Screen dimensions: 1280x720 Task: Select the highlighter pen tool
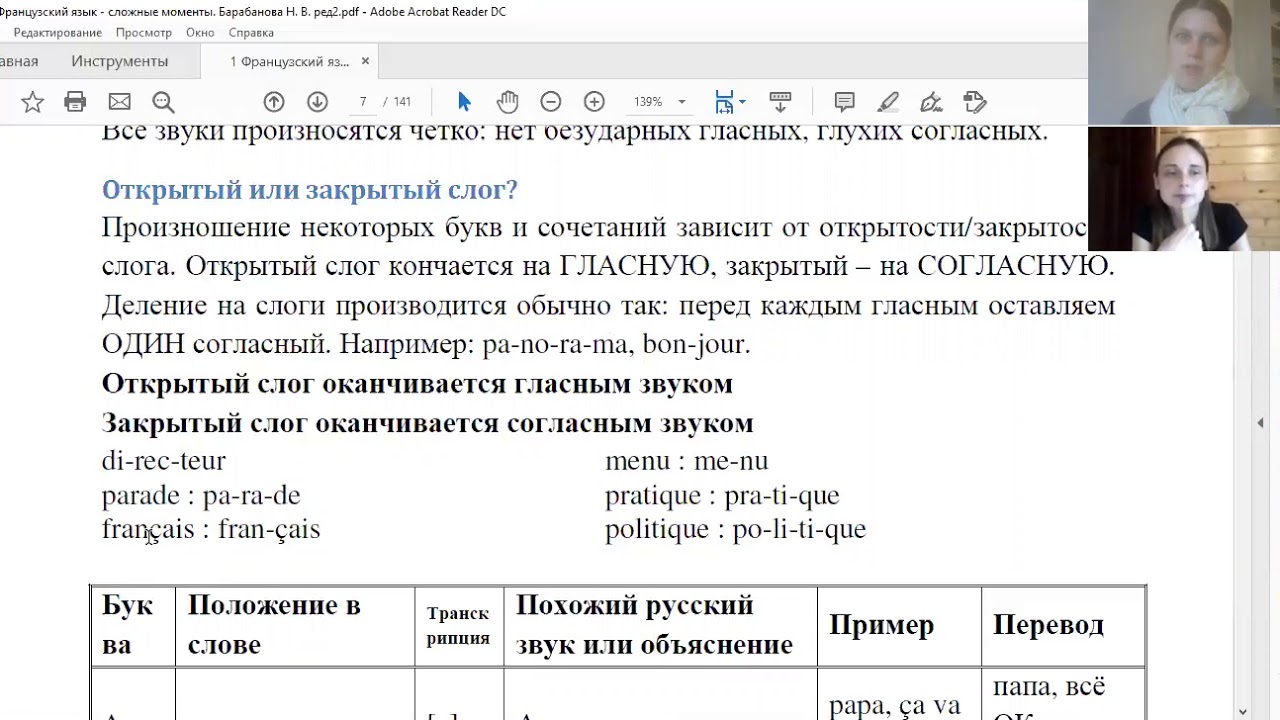point(888,102)
